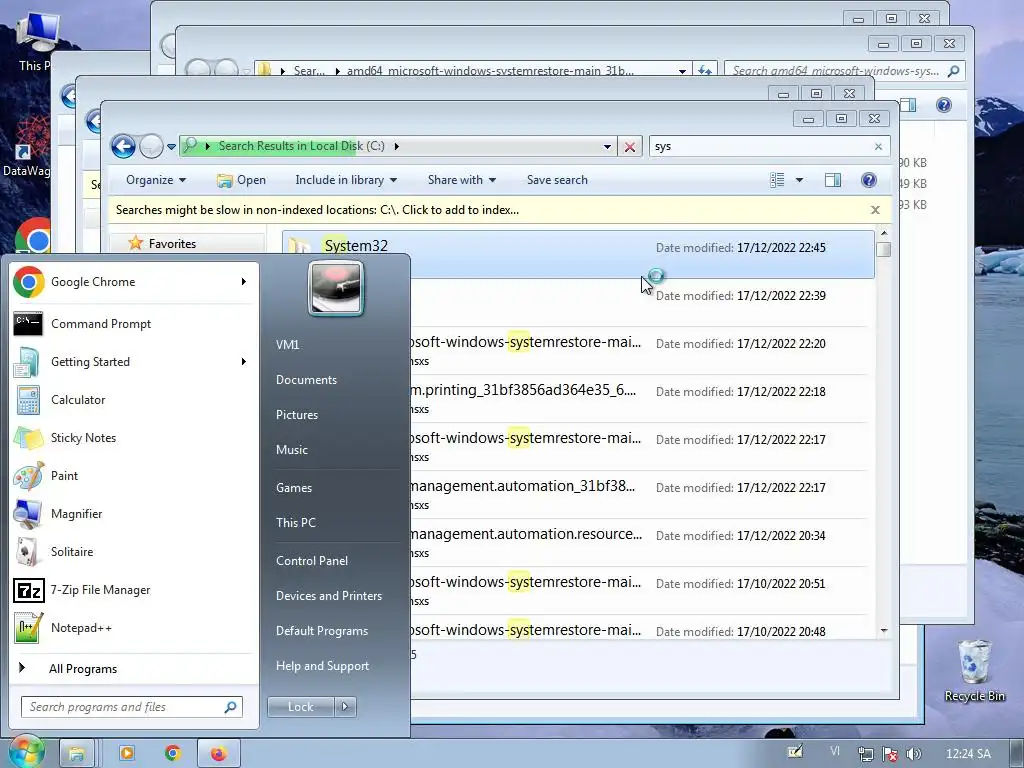
Task: Open view options dropdown arrow
Action: click(799, 180)
